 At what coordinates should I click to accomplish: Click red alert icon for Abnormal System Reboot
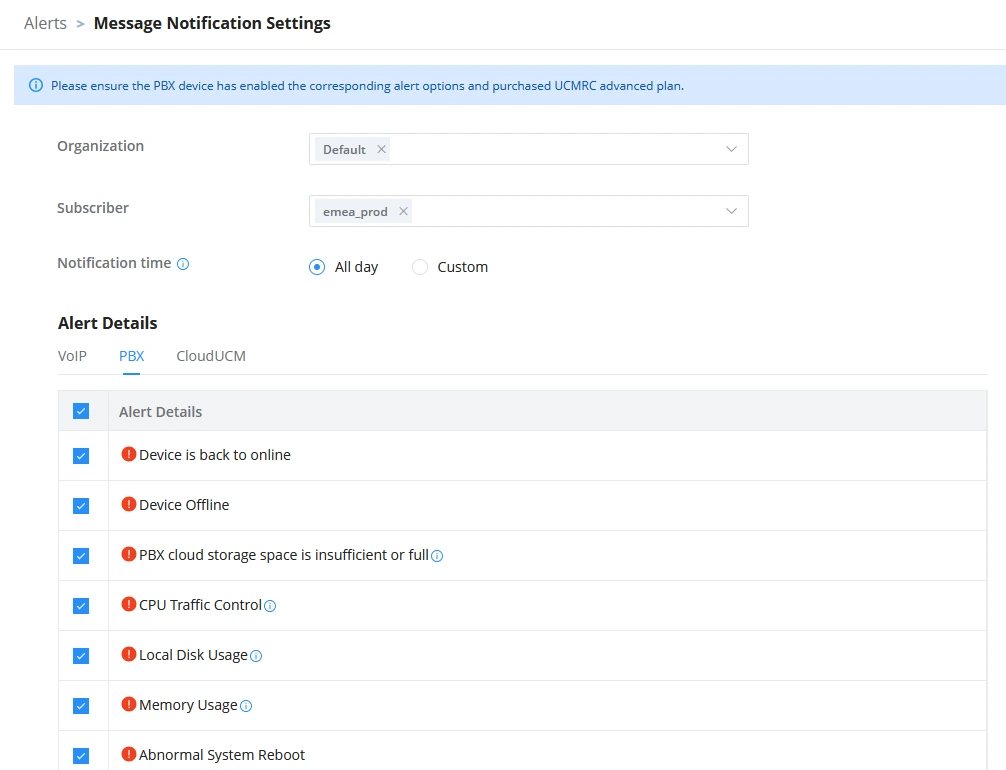click(x=129, y=755)
